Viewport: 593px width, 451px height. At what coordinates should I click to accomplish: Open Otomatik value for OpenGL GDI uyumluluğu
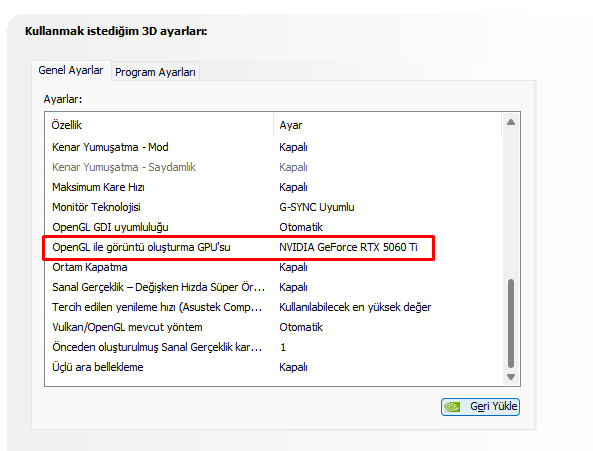pos(301,227)
